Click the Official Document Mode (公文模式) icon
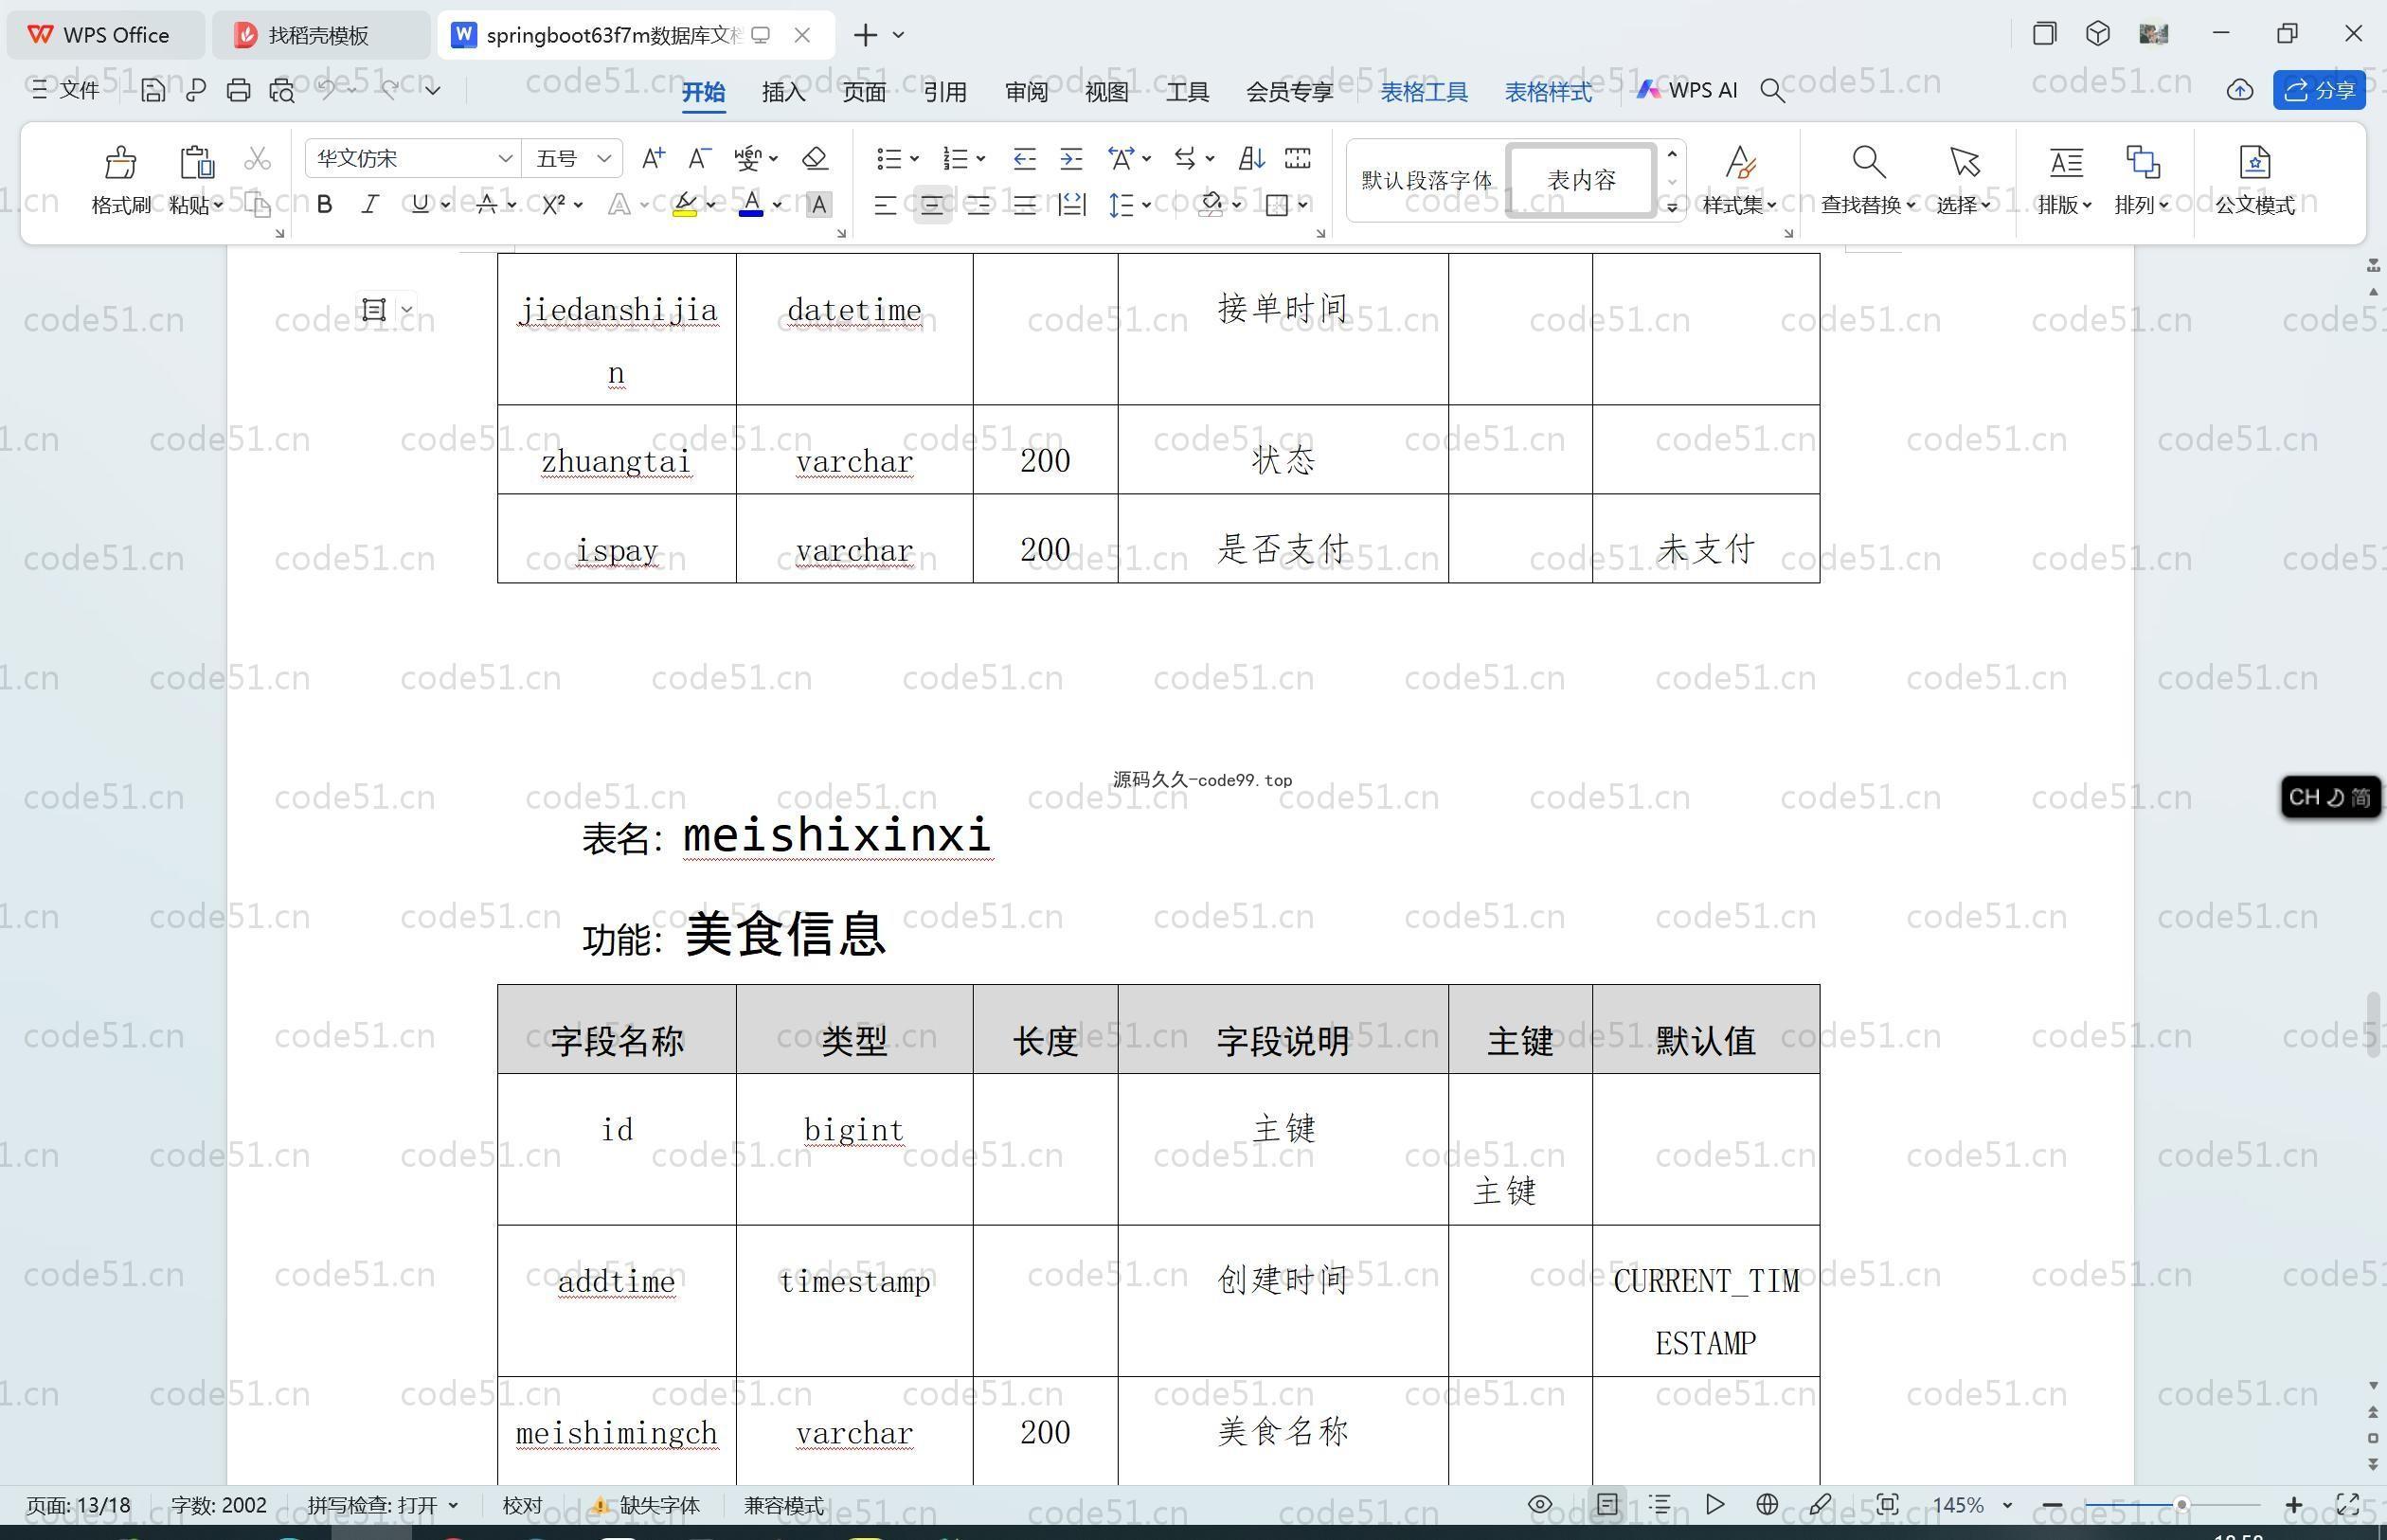 click(2255, 162)
